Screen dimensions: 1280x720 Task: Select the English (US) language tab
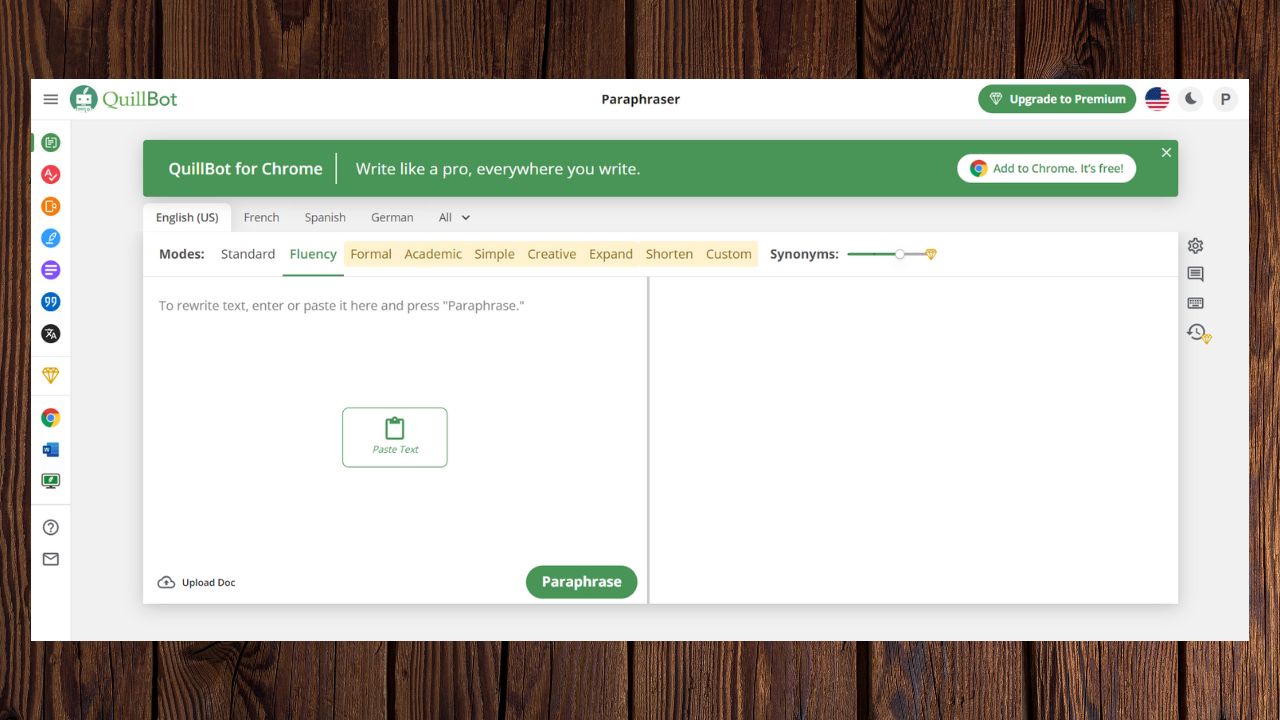pyautogui.click(x=187, y=217)
